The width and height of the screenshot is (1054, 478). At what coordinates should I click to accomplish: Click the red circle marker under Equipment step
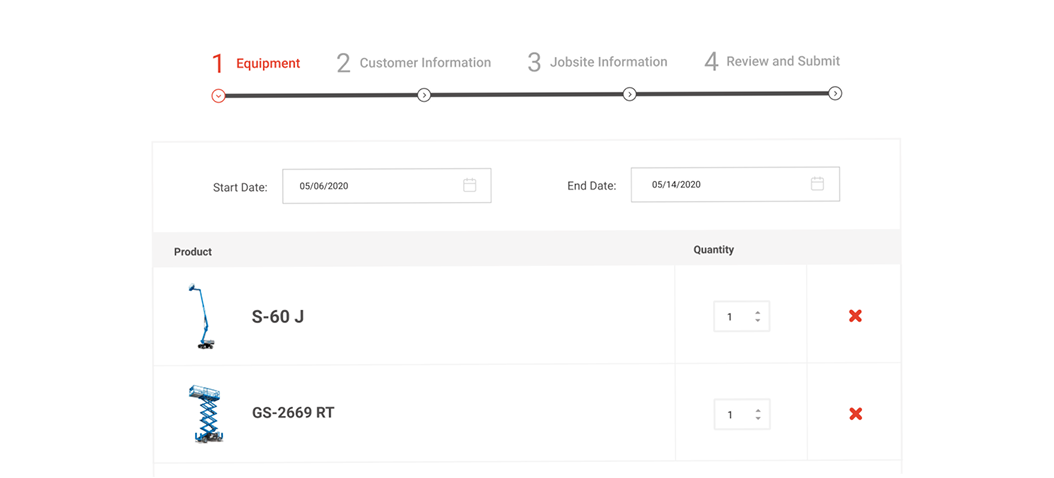218,96
